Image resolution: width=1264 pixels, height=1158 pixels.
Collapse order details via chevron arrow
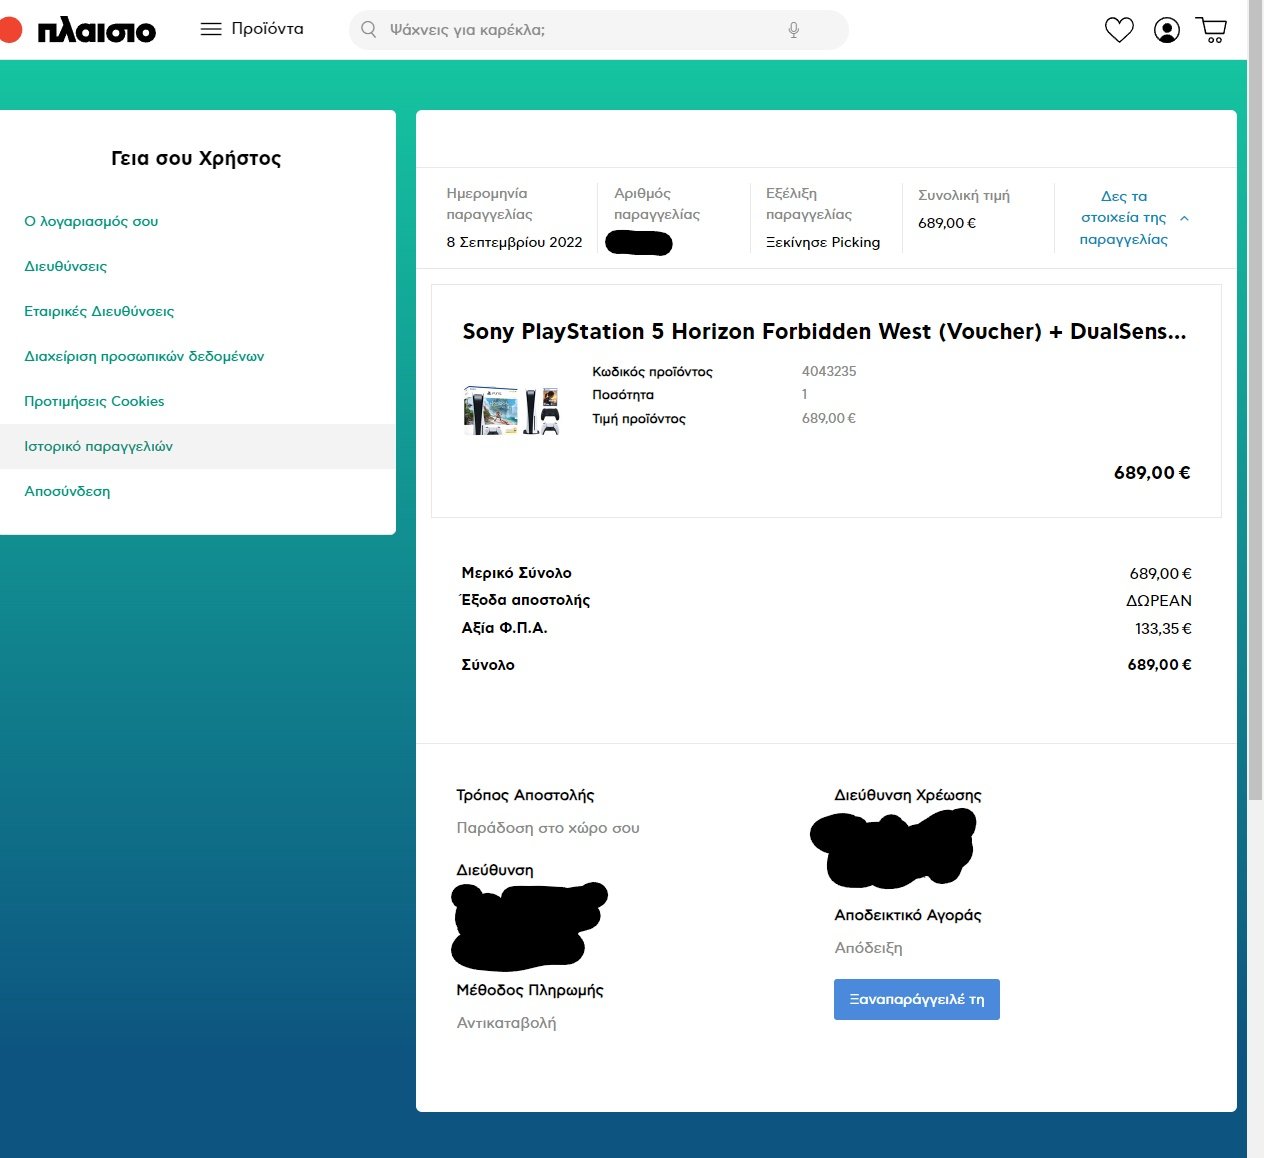tap(1184, 218)
